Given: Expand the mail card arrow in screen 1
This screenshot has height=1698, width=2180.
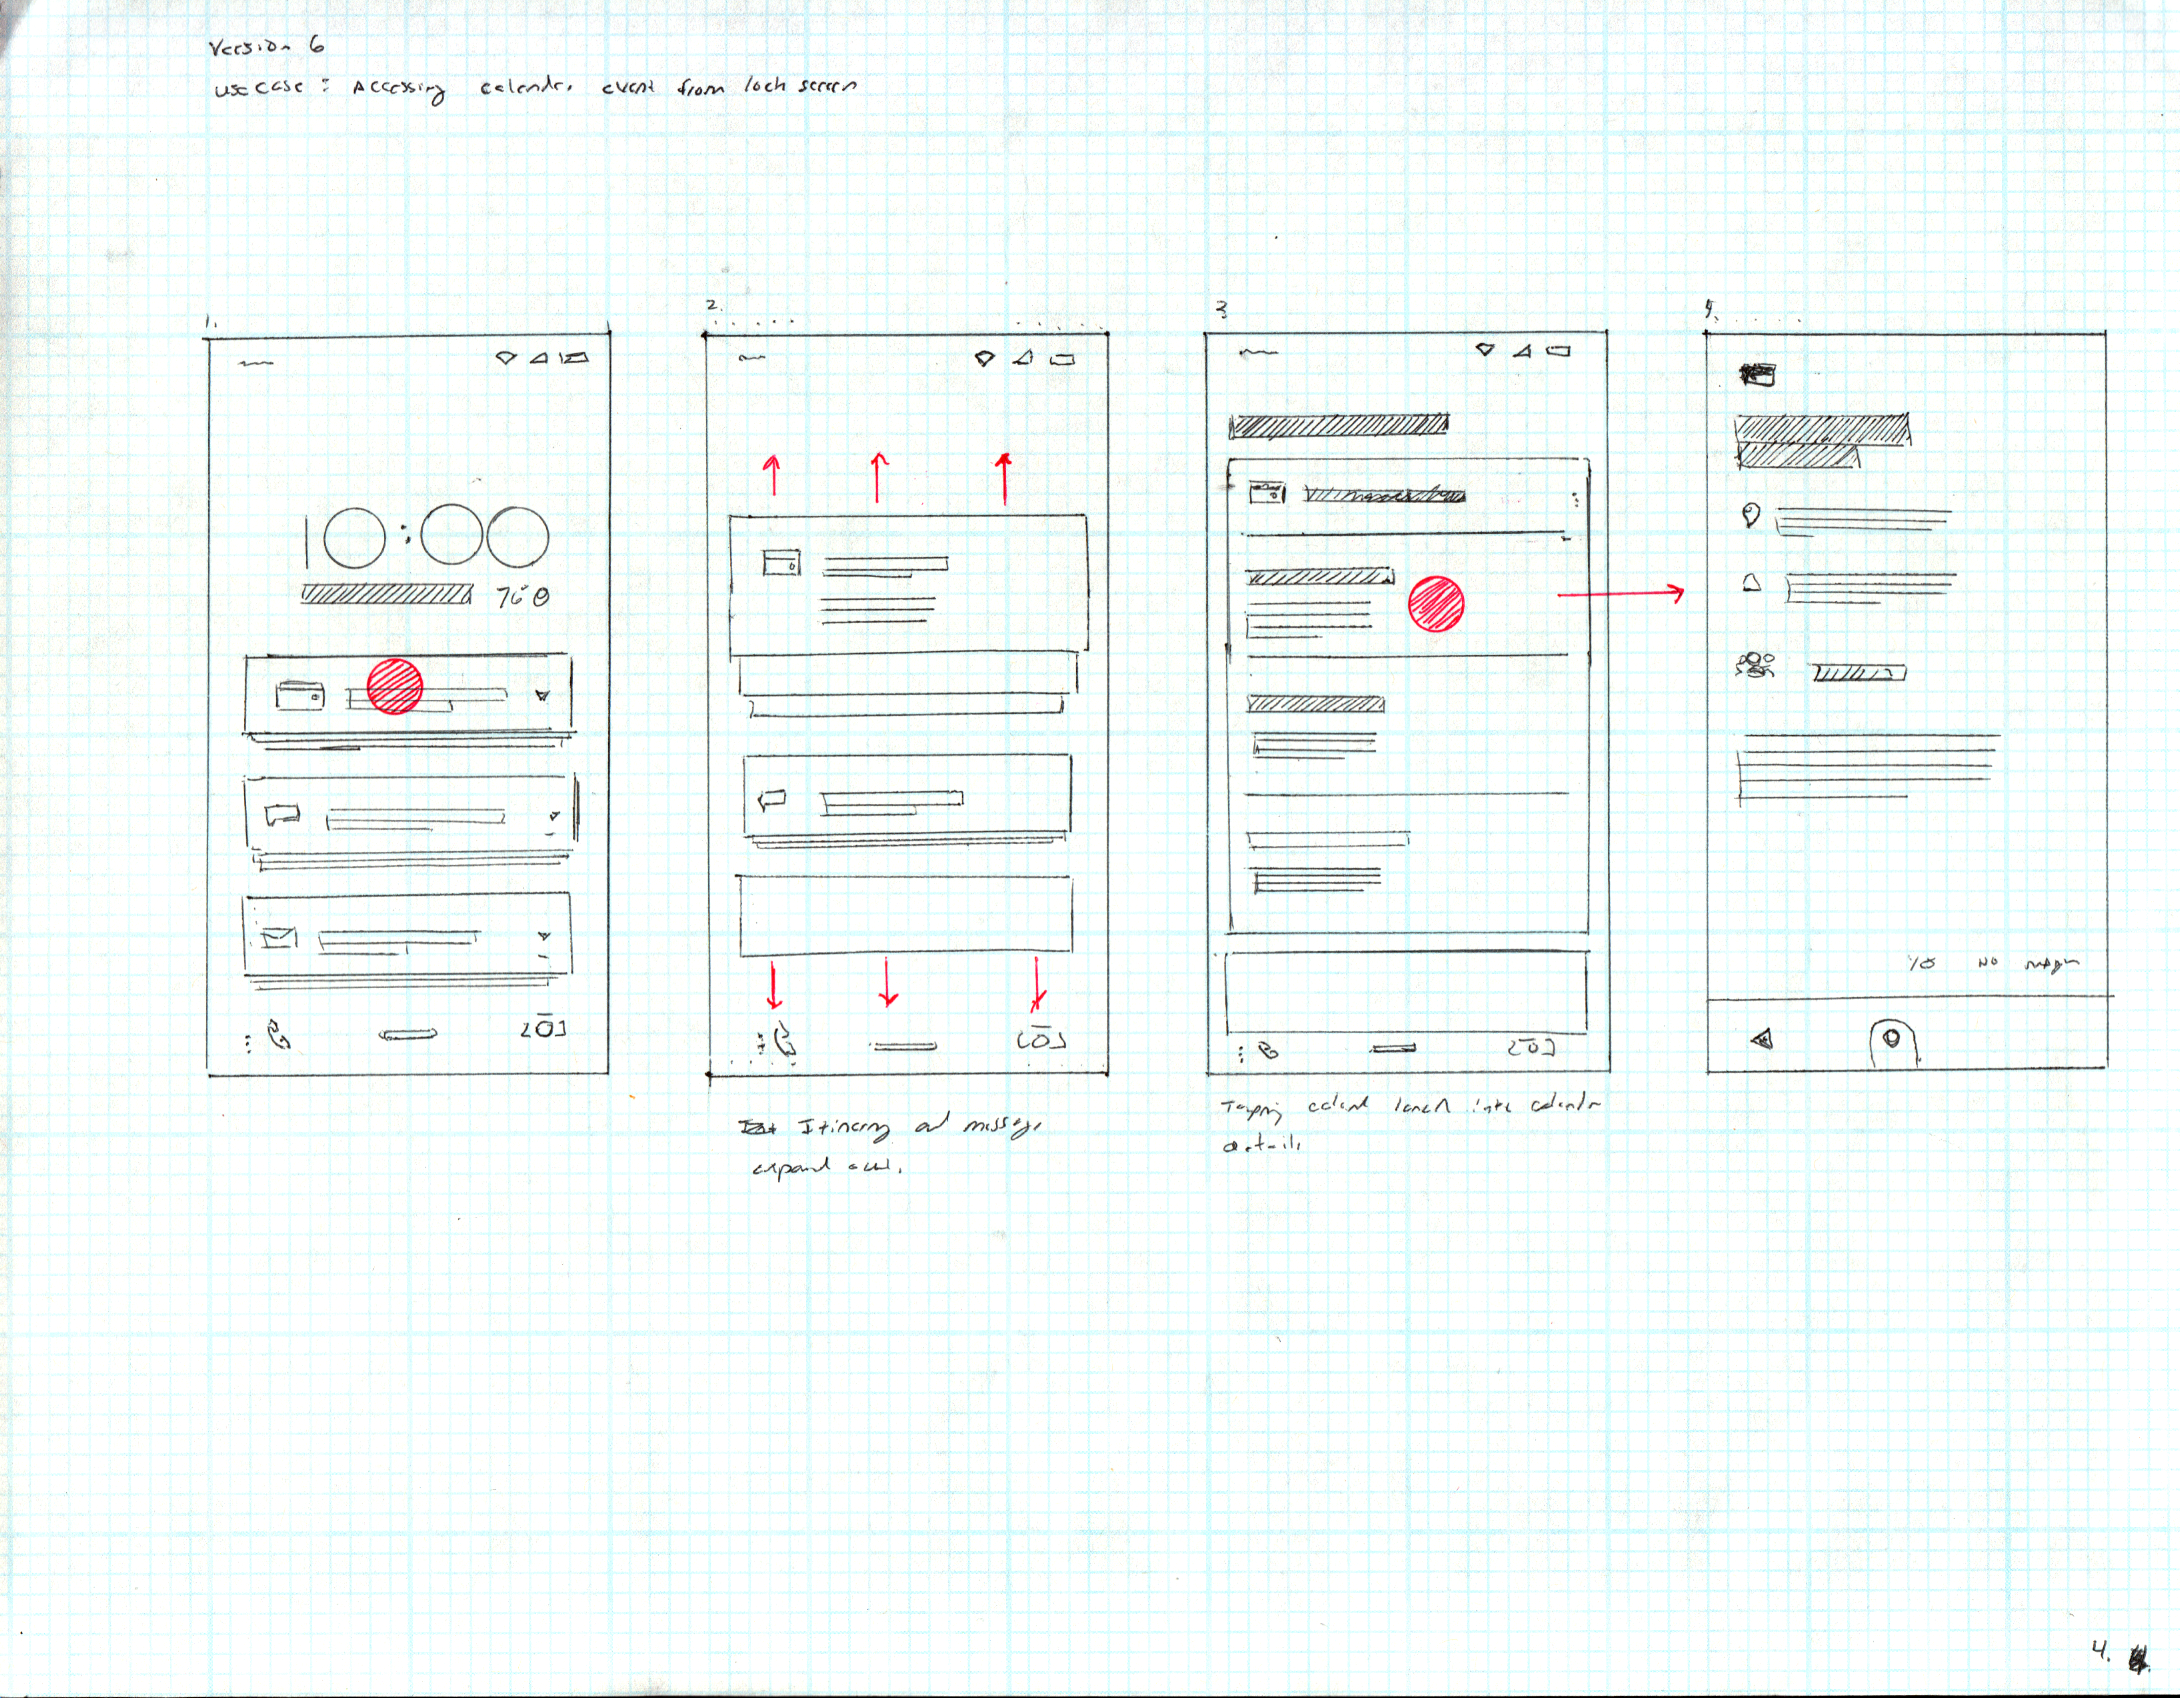Looking at the screenshot, I should (543, 936).
